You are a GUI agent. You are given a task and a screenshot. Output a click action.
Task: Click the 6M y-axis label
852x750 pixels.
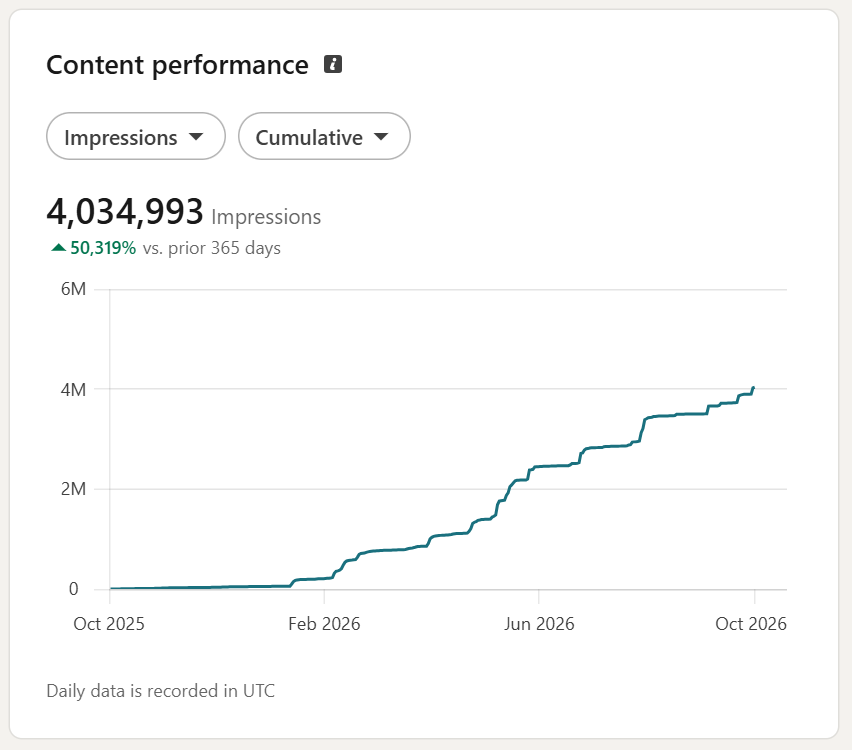click(x=73, y=289)
